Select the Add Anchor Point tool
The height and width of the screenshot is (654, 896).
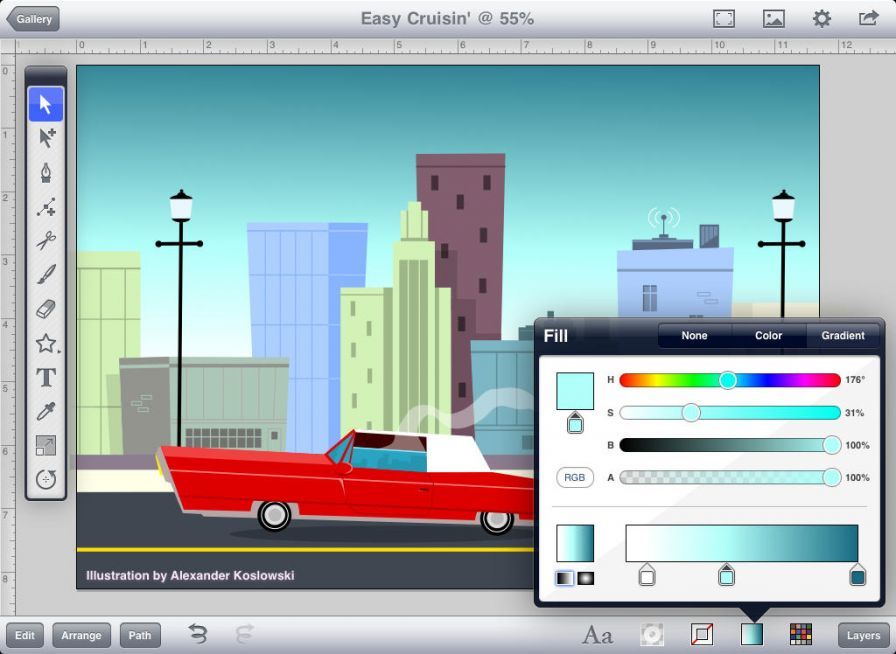click(46, 207)
